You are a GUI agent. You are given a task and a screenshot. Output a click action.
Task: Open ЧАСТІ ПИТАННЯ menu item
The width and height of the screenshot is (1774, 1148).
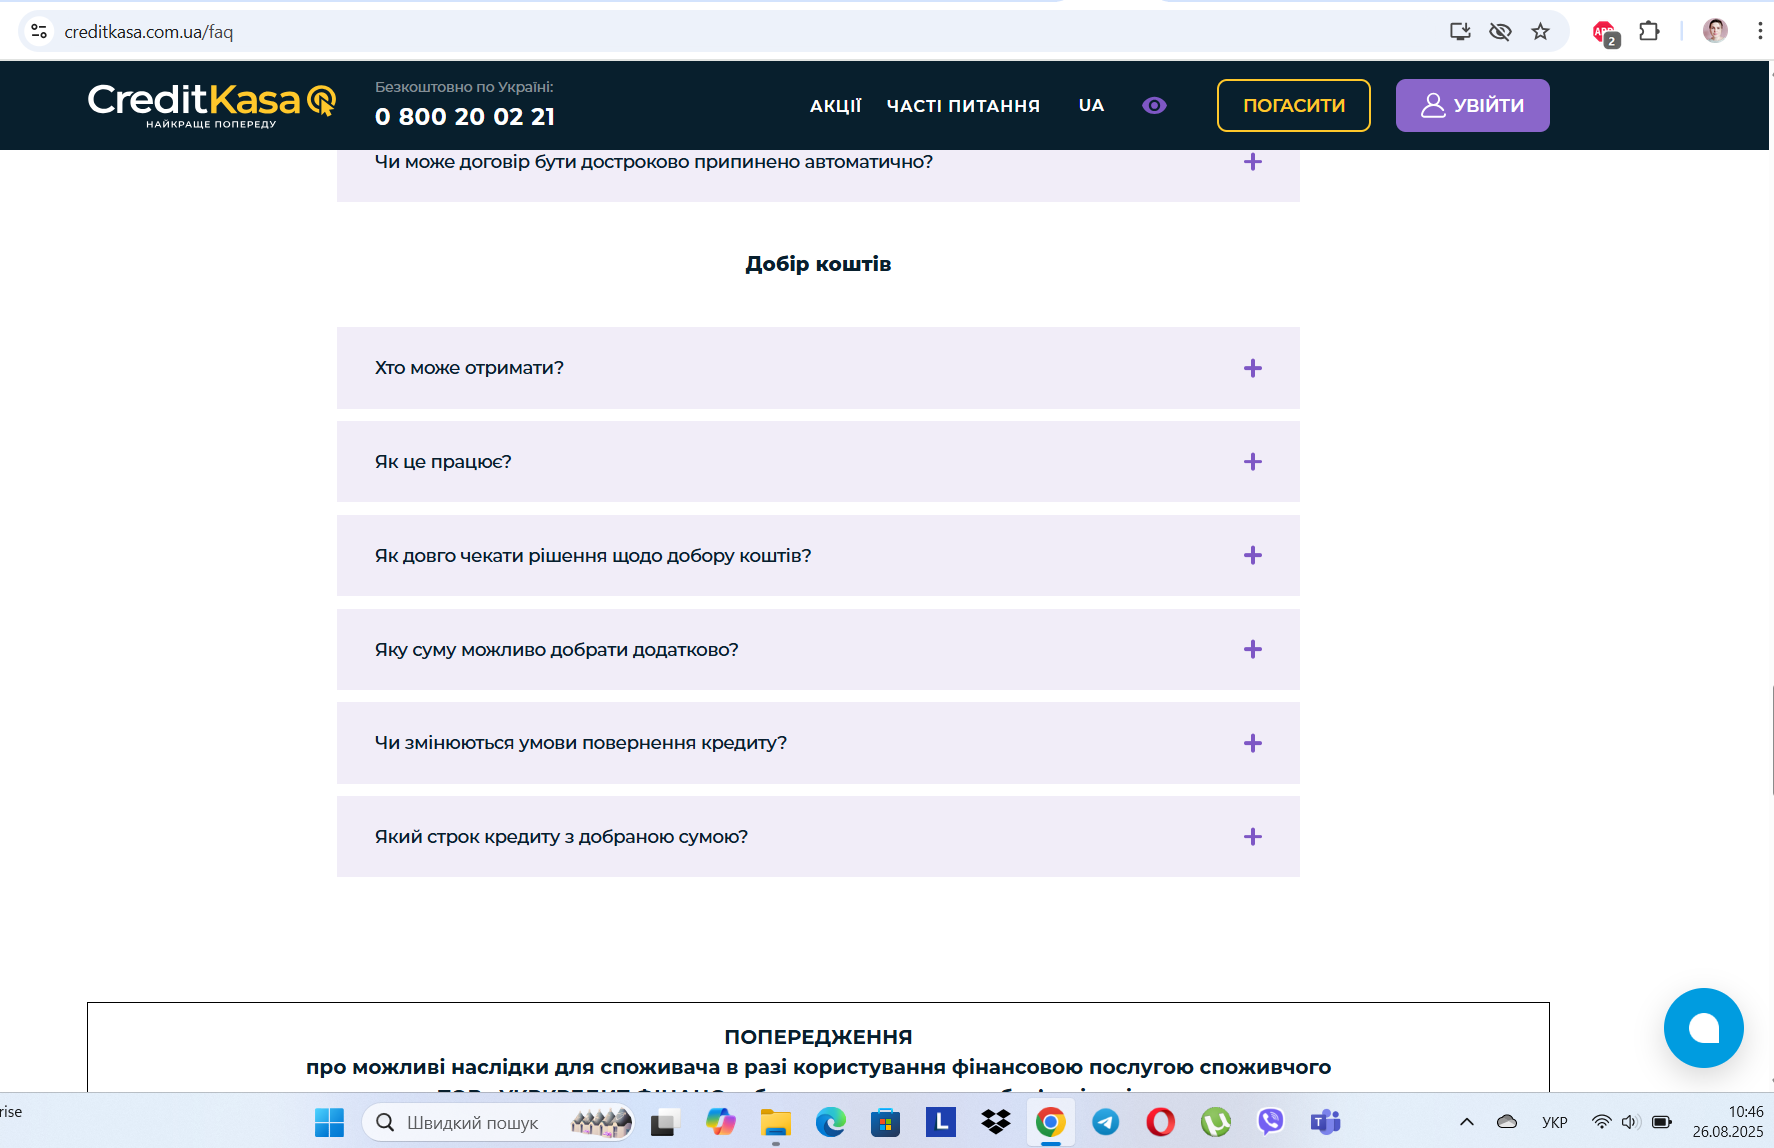pos(963,106)
